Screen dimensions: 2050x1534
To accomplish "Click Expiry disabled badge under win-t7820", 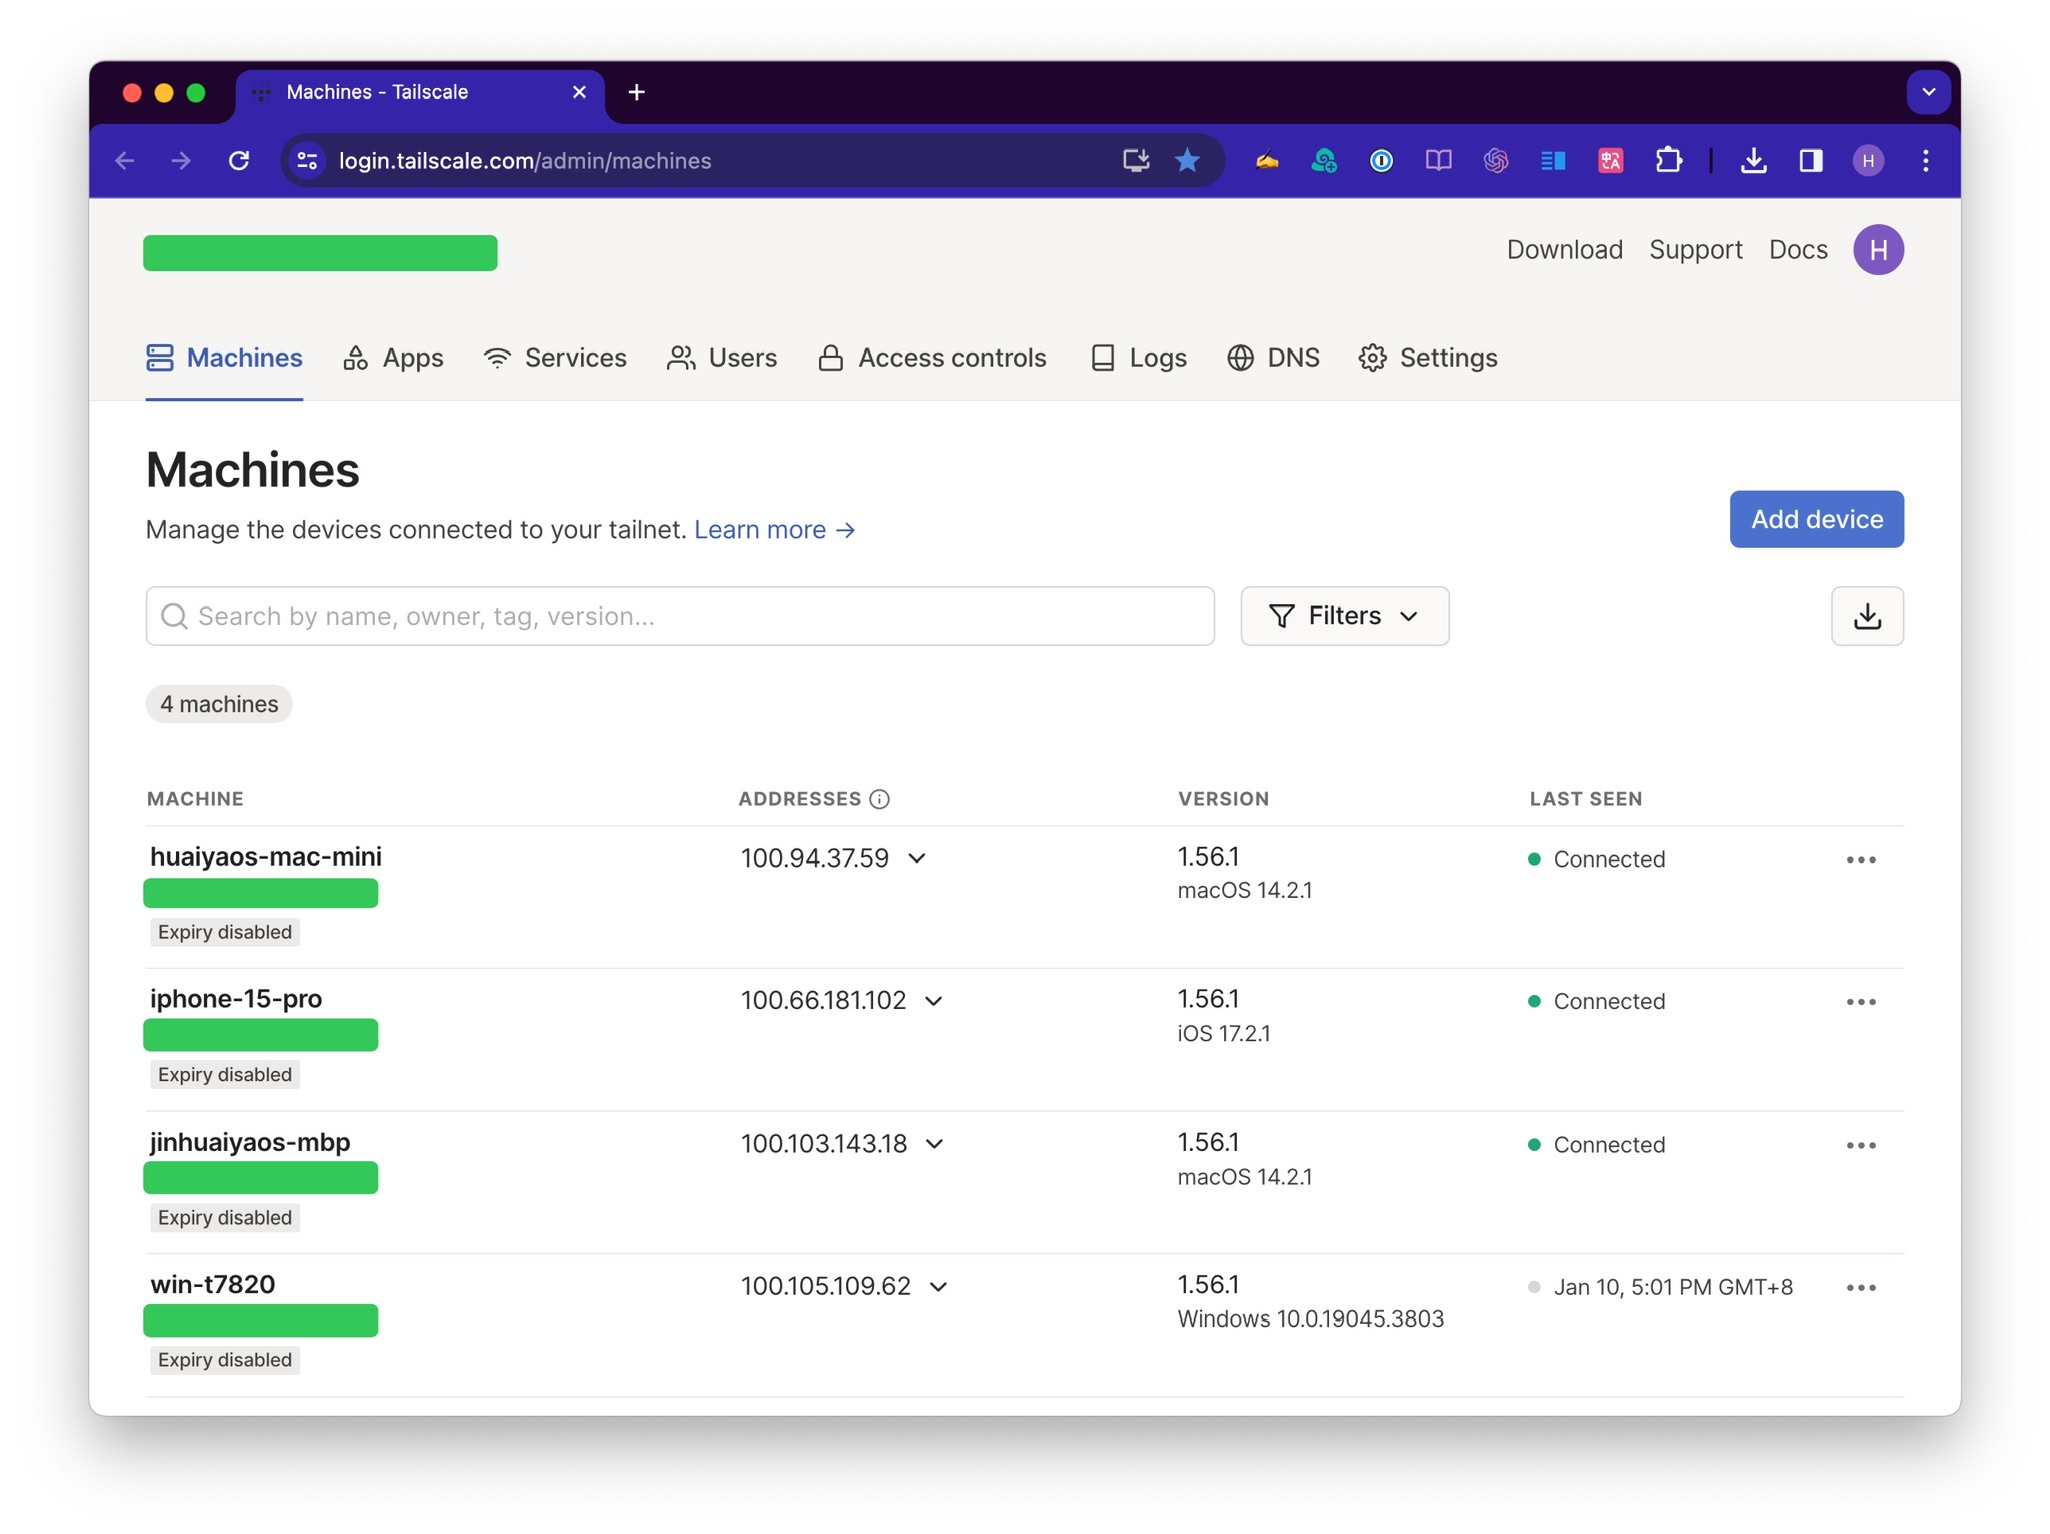I will pos(225,1360).
